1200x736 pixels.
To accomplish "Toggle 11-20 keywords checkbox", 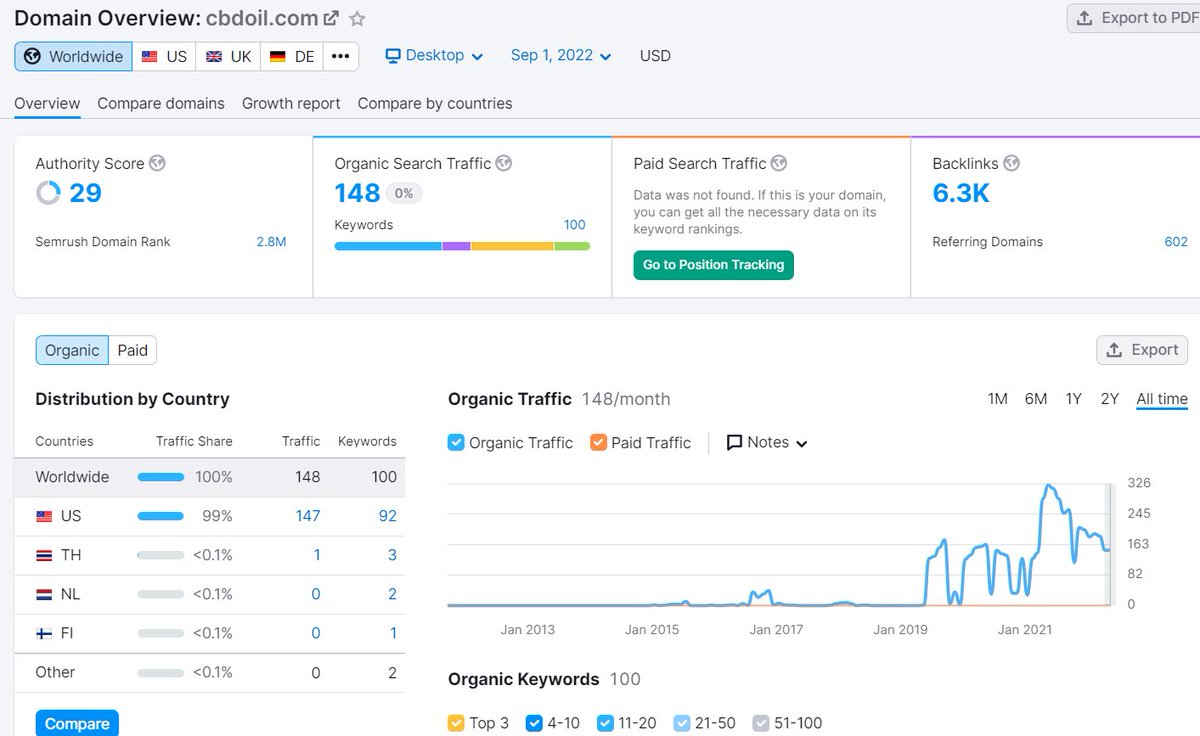I will coord(605,722).
